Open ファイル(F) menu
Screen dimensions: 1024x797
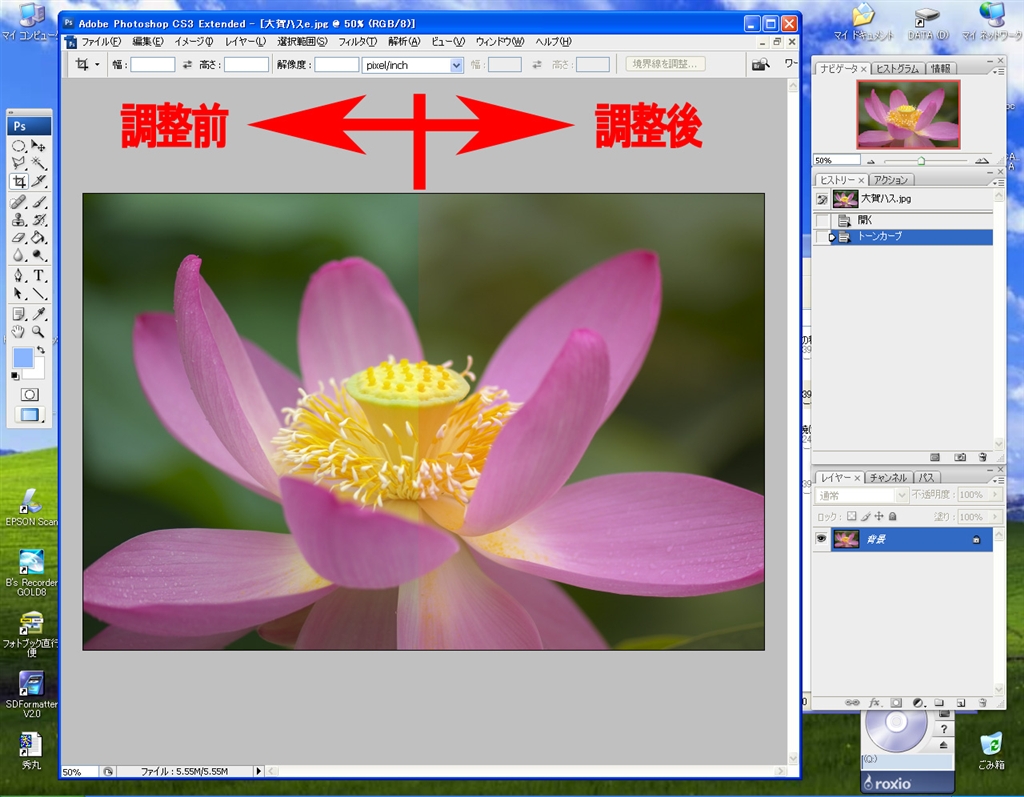coord(101,41)
